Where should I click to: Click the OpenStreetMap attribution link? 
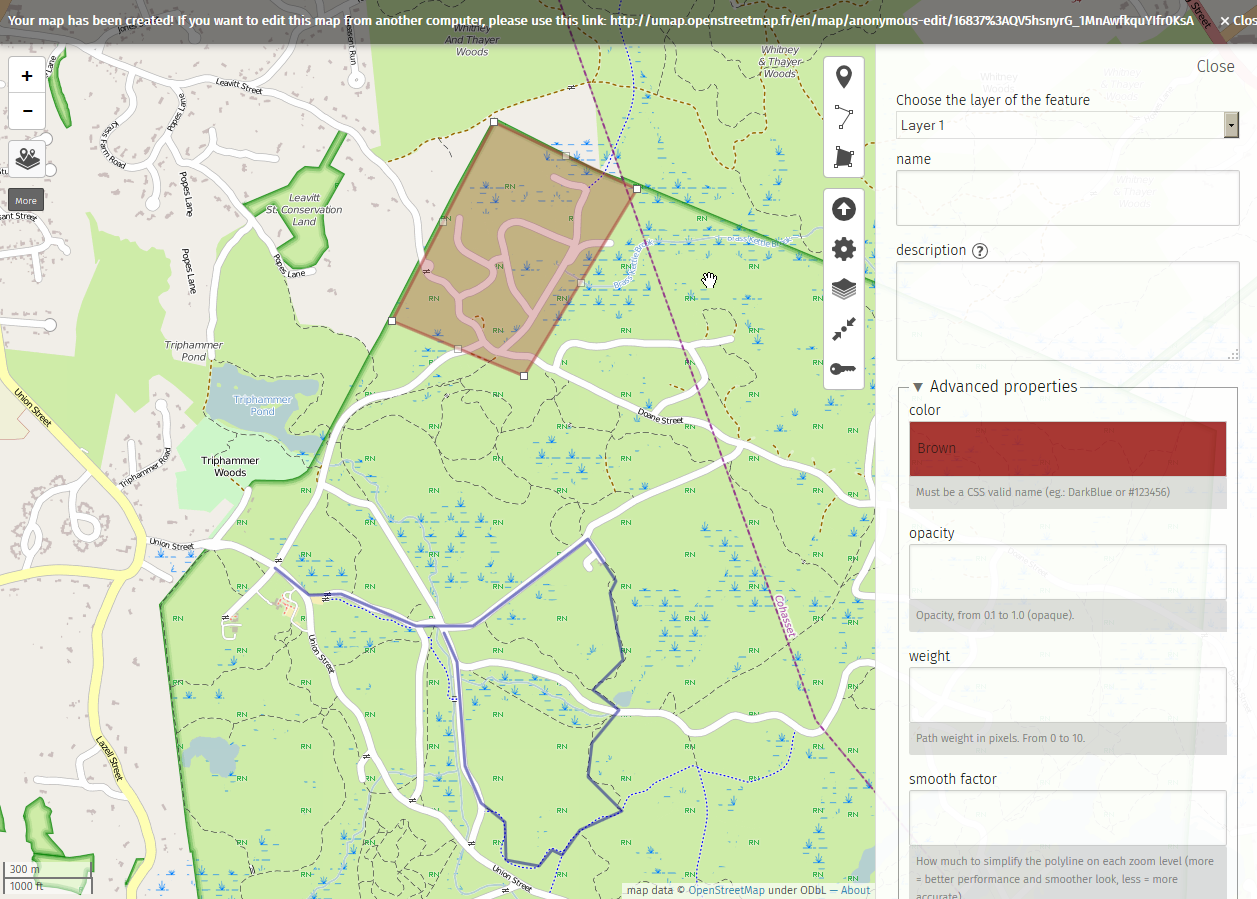(x=726, y=890)
